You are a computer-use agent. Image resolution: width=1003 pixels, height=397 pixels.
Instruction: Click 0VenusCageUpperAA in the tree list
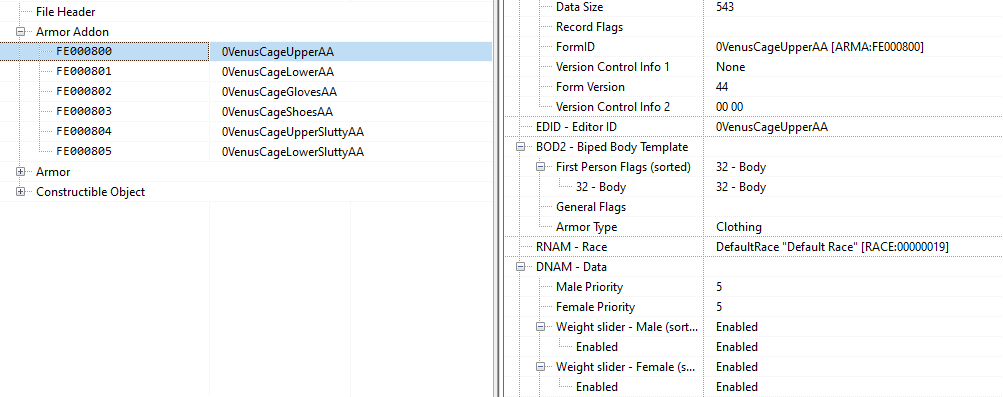(278, 52)
